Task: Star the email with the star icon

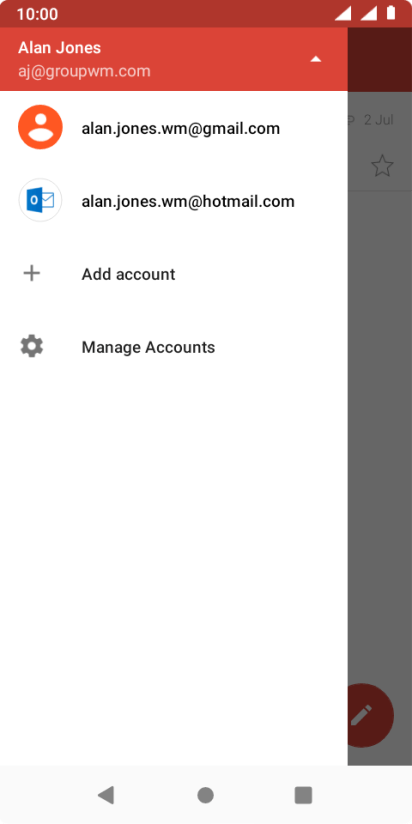Action: [382, 166]
